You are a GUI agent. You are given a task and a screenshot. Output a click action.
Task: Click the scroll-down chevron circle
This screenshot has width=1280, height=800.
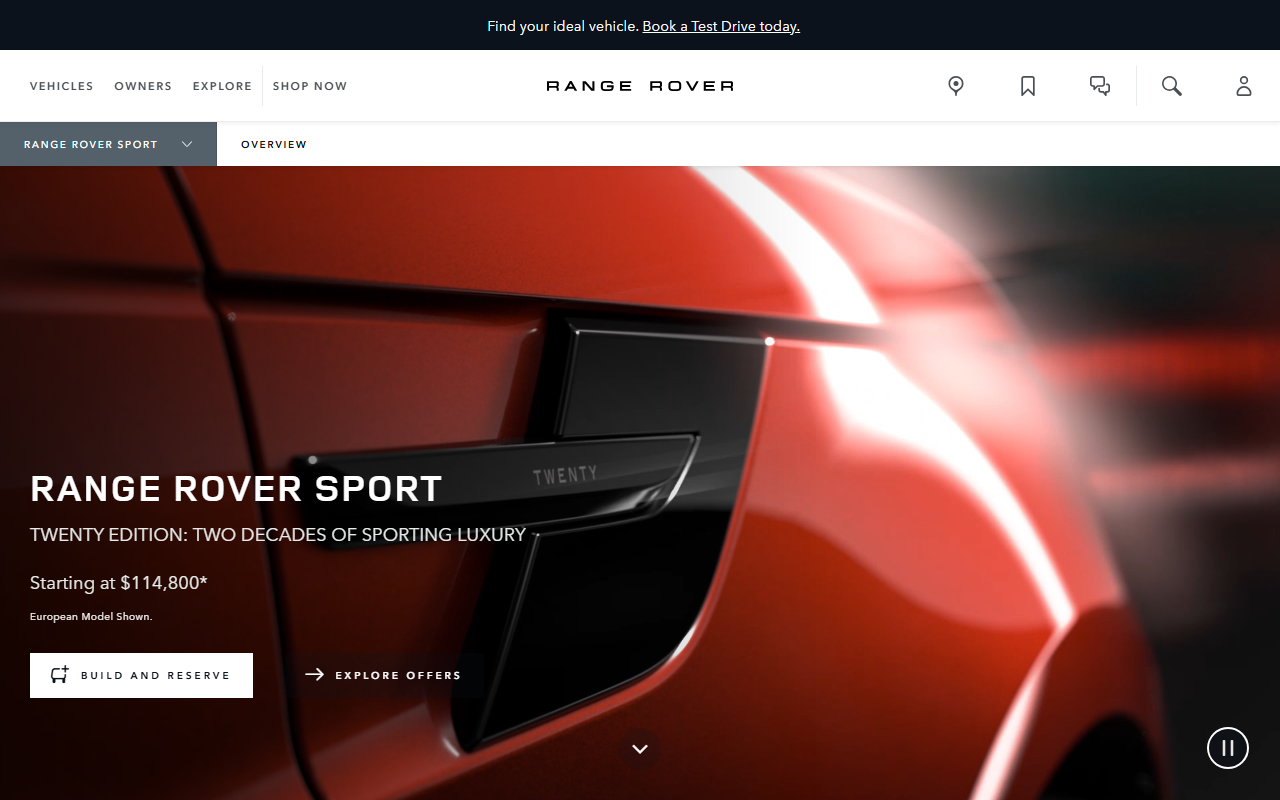(640, 748)
